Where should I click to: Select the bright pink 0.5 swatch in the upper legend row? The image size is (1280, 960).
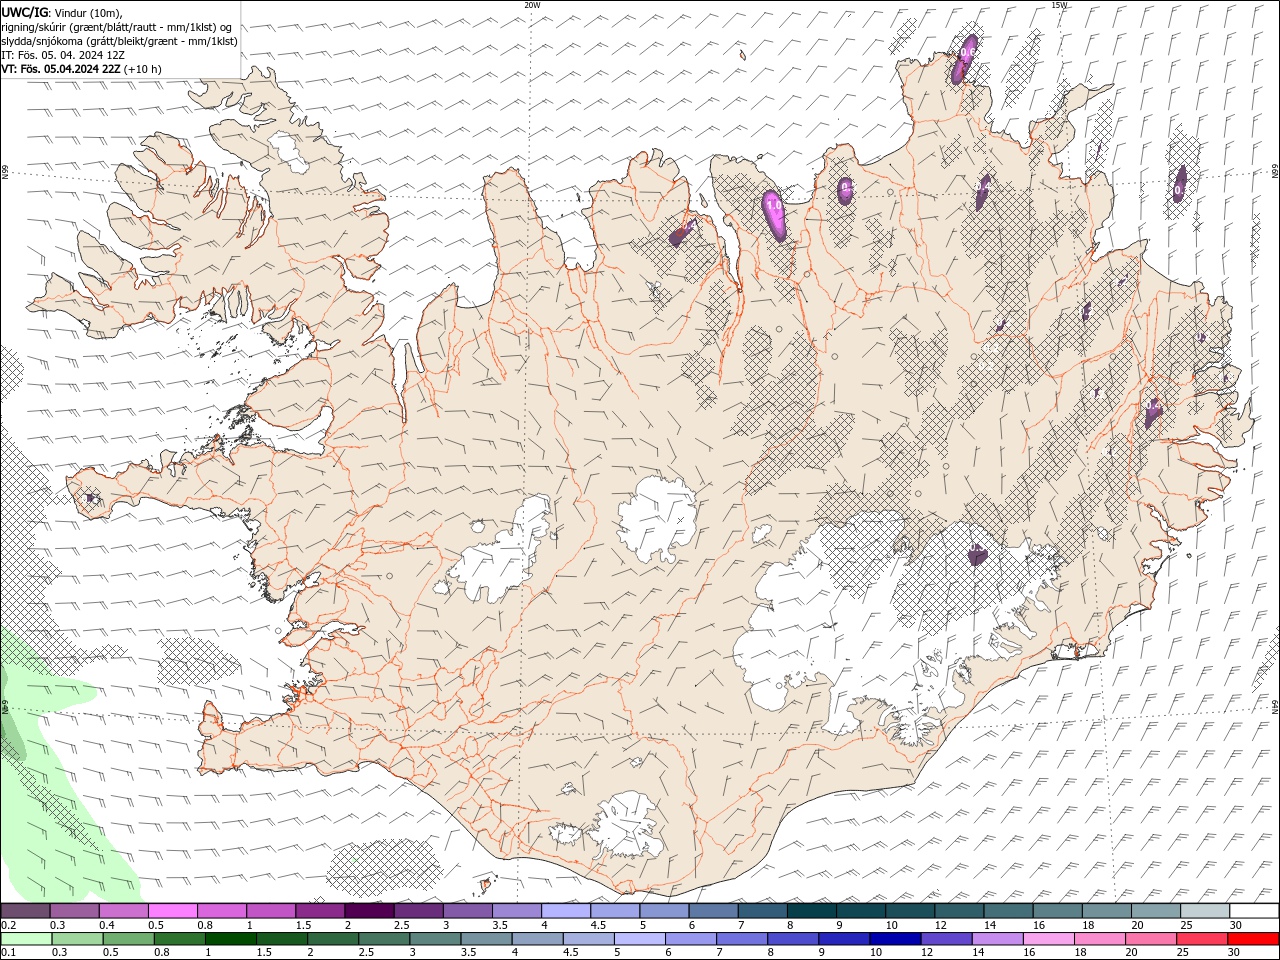(172, 910)
